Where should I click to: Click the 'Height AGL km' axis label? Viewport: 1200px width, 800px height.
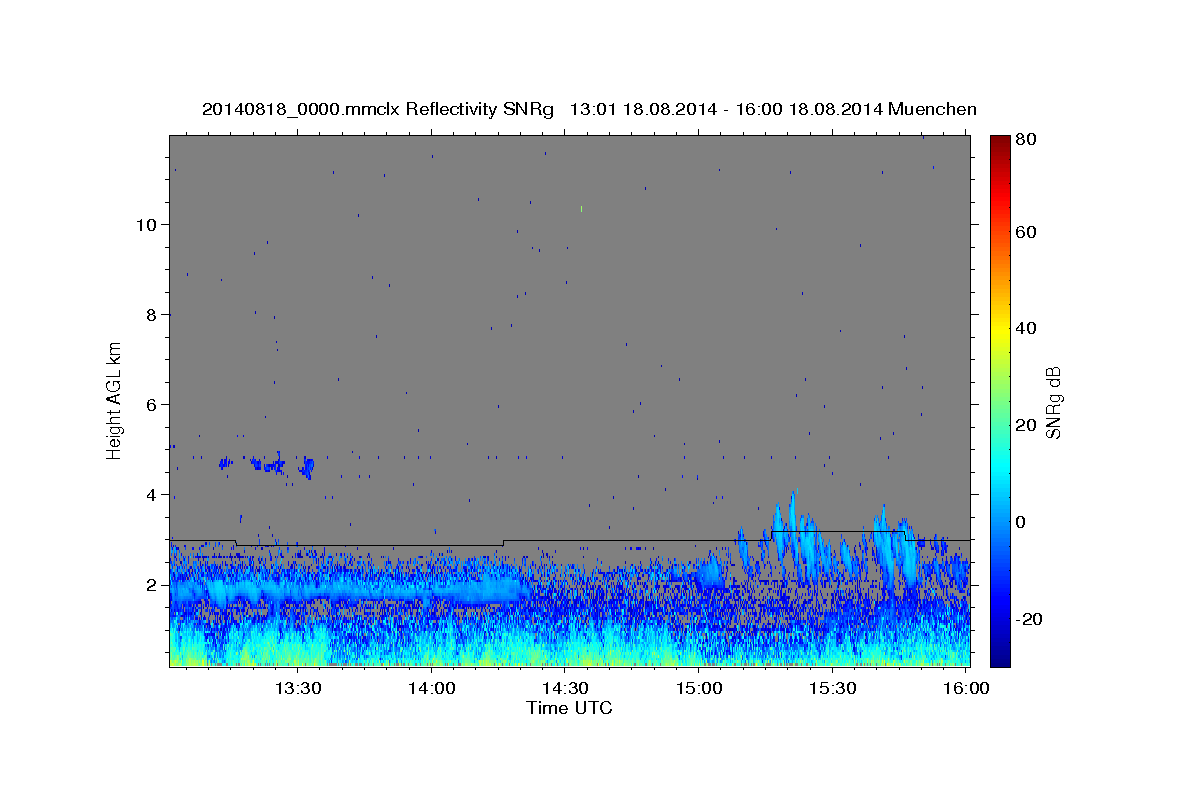[114, 400]
